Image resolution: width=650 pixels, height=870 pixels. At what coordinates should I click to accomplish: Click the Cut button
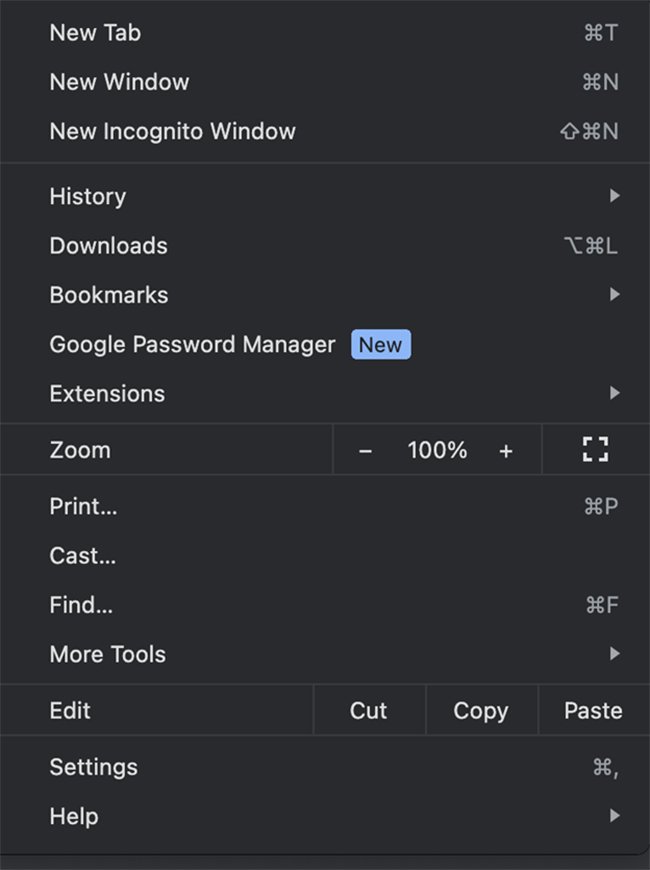[x=368, y=711]
